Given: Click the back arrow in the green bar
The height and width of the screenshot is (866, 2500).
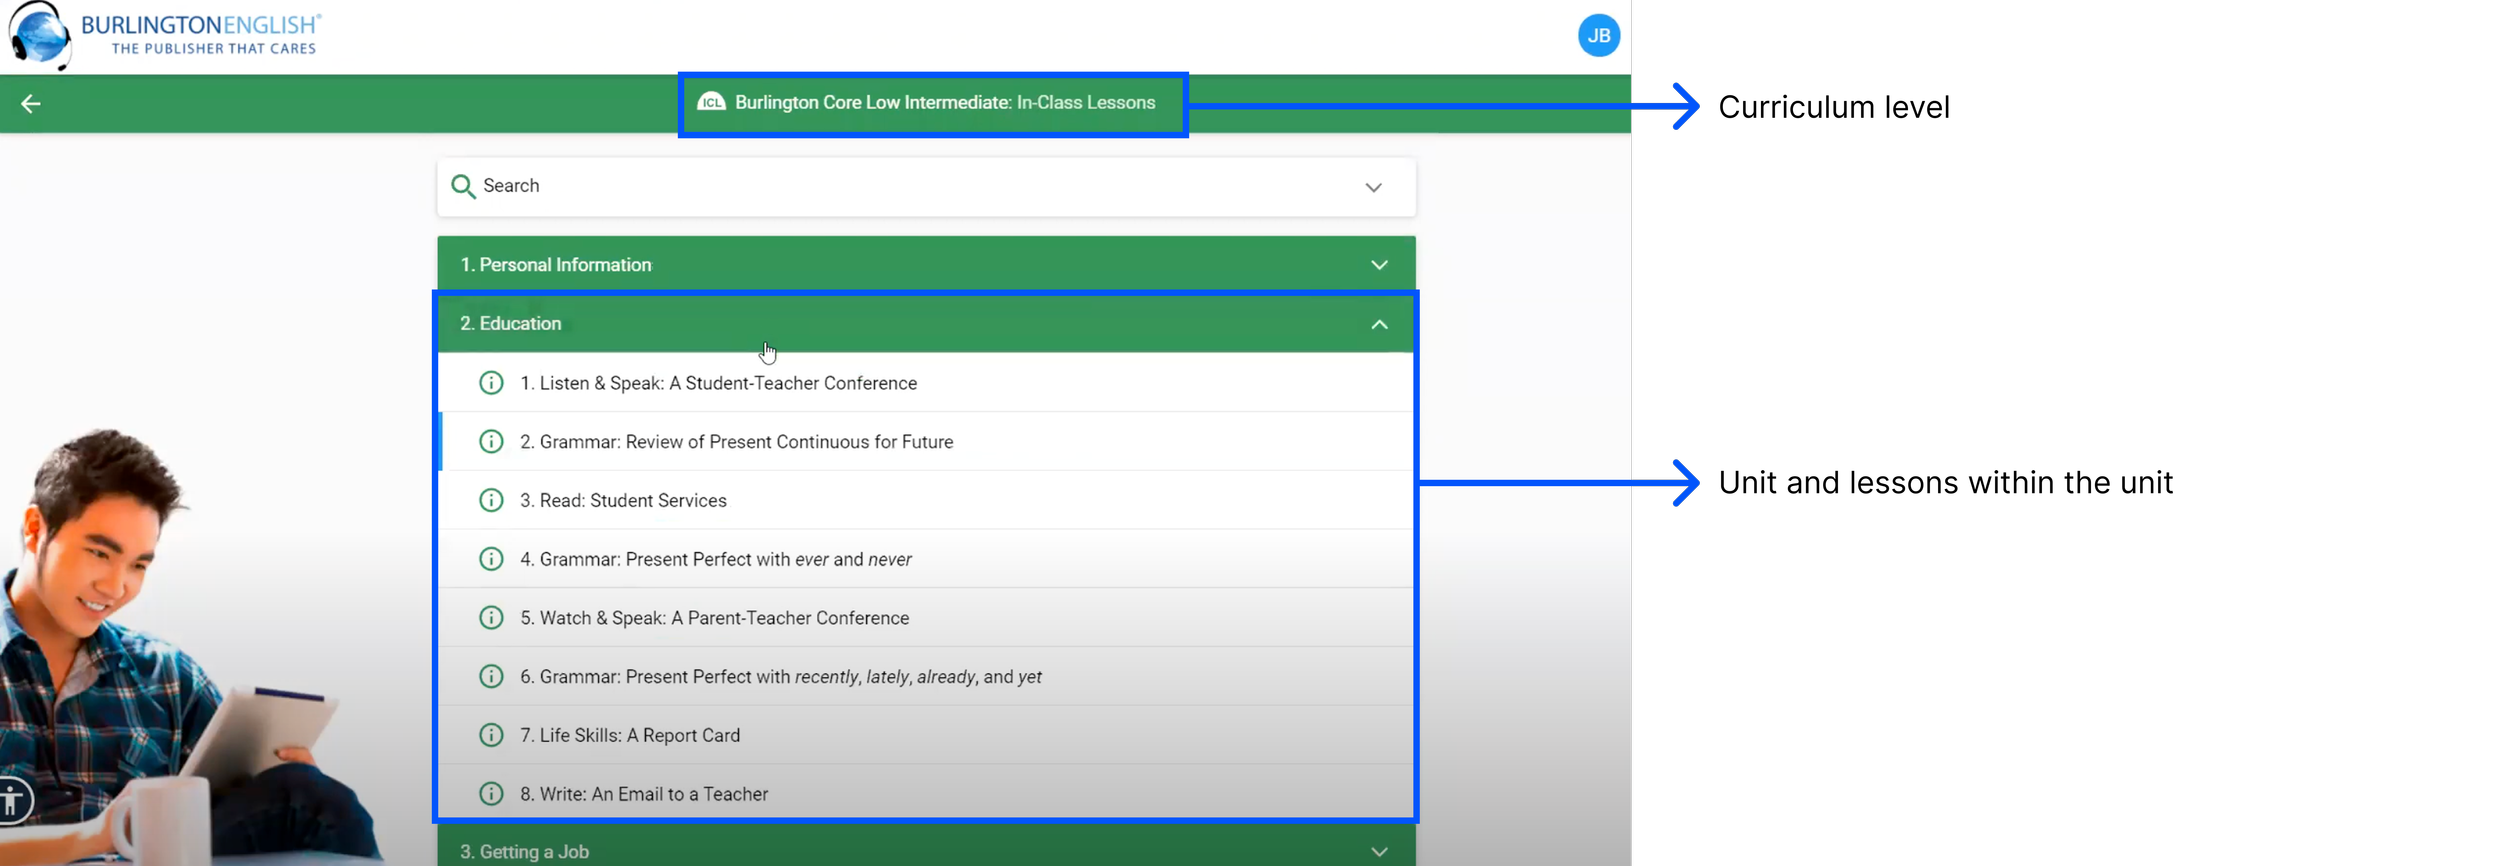Looking at the screenshot, I should 31,104.
